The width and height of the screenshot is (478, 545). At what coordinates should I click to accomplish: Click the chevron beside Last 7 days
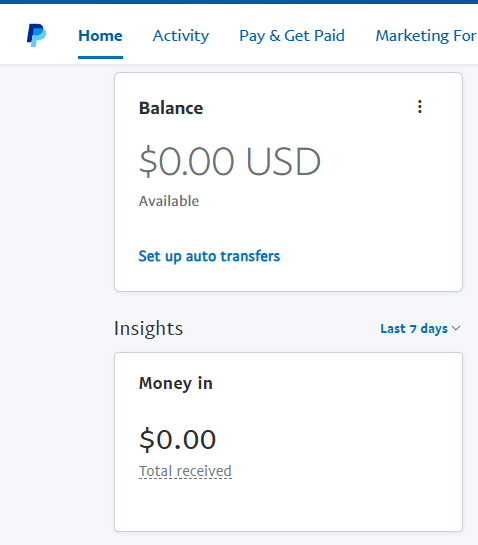tap(456, 328)
